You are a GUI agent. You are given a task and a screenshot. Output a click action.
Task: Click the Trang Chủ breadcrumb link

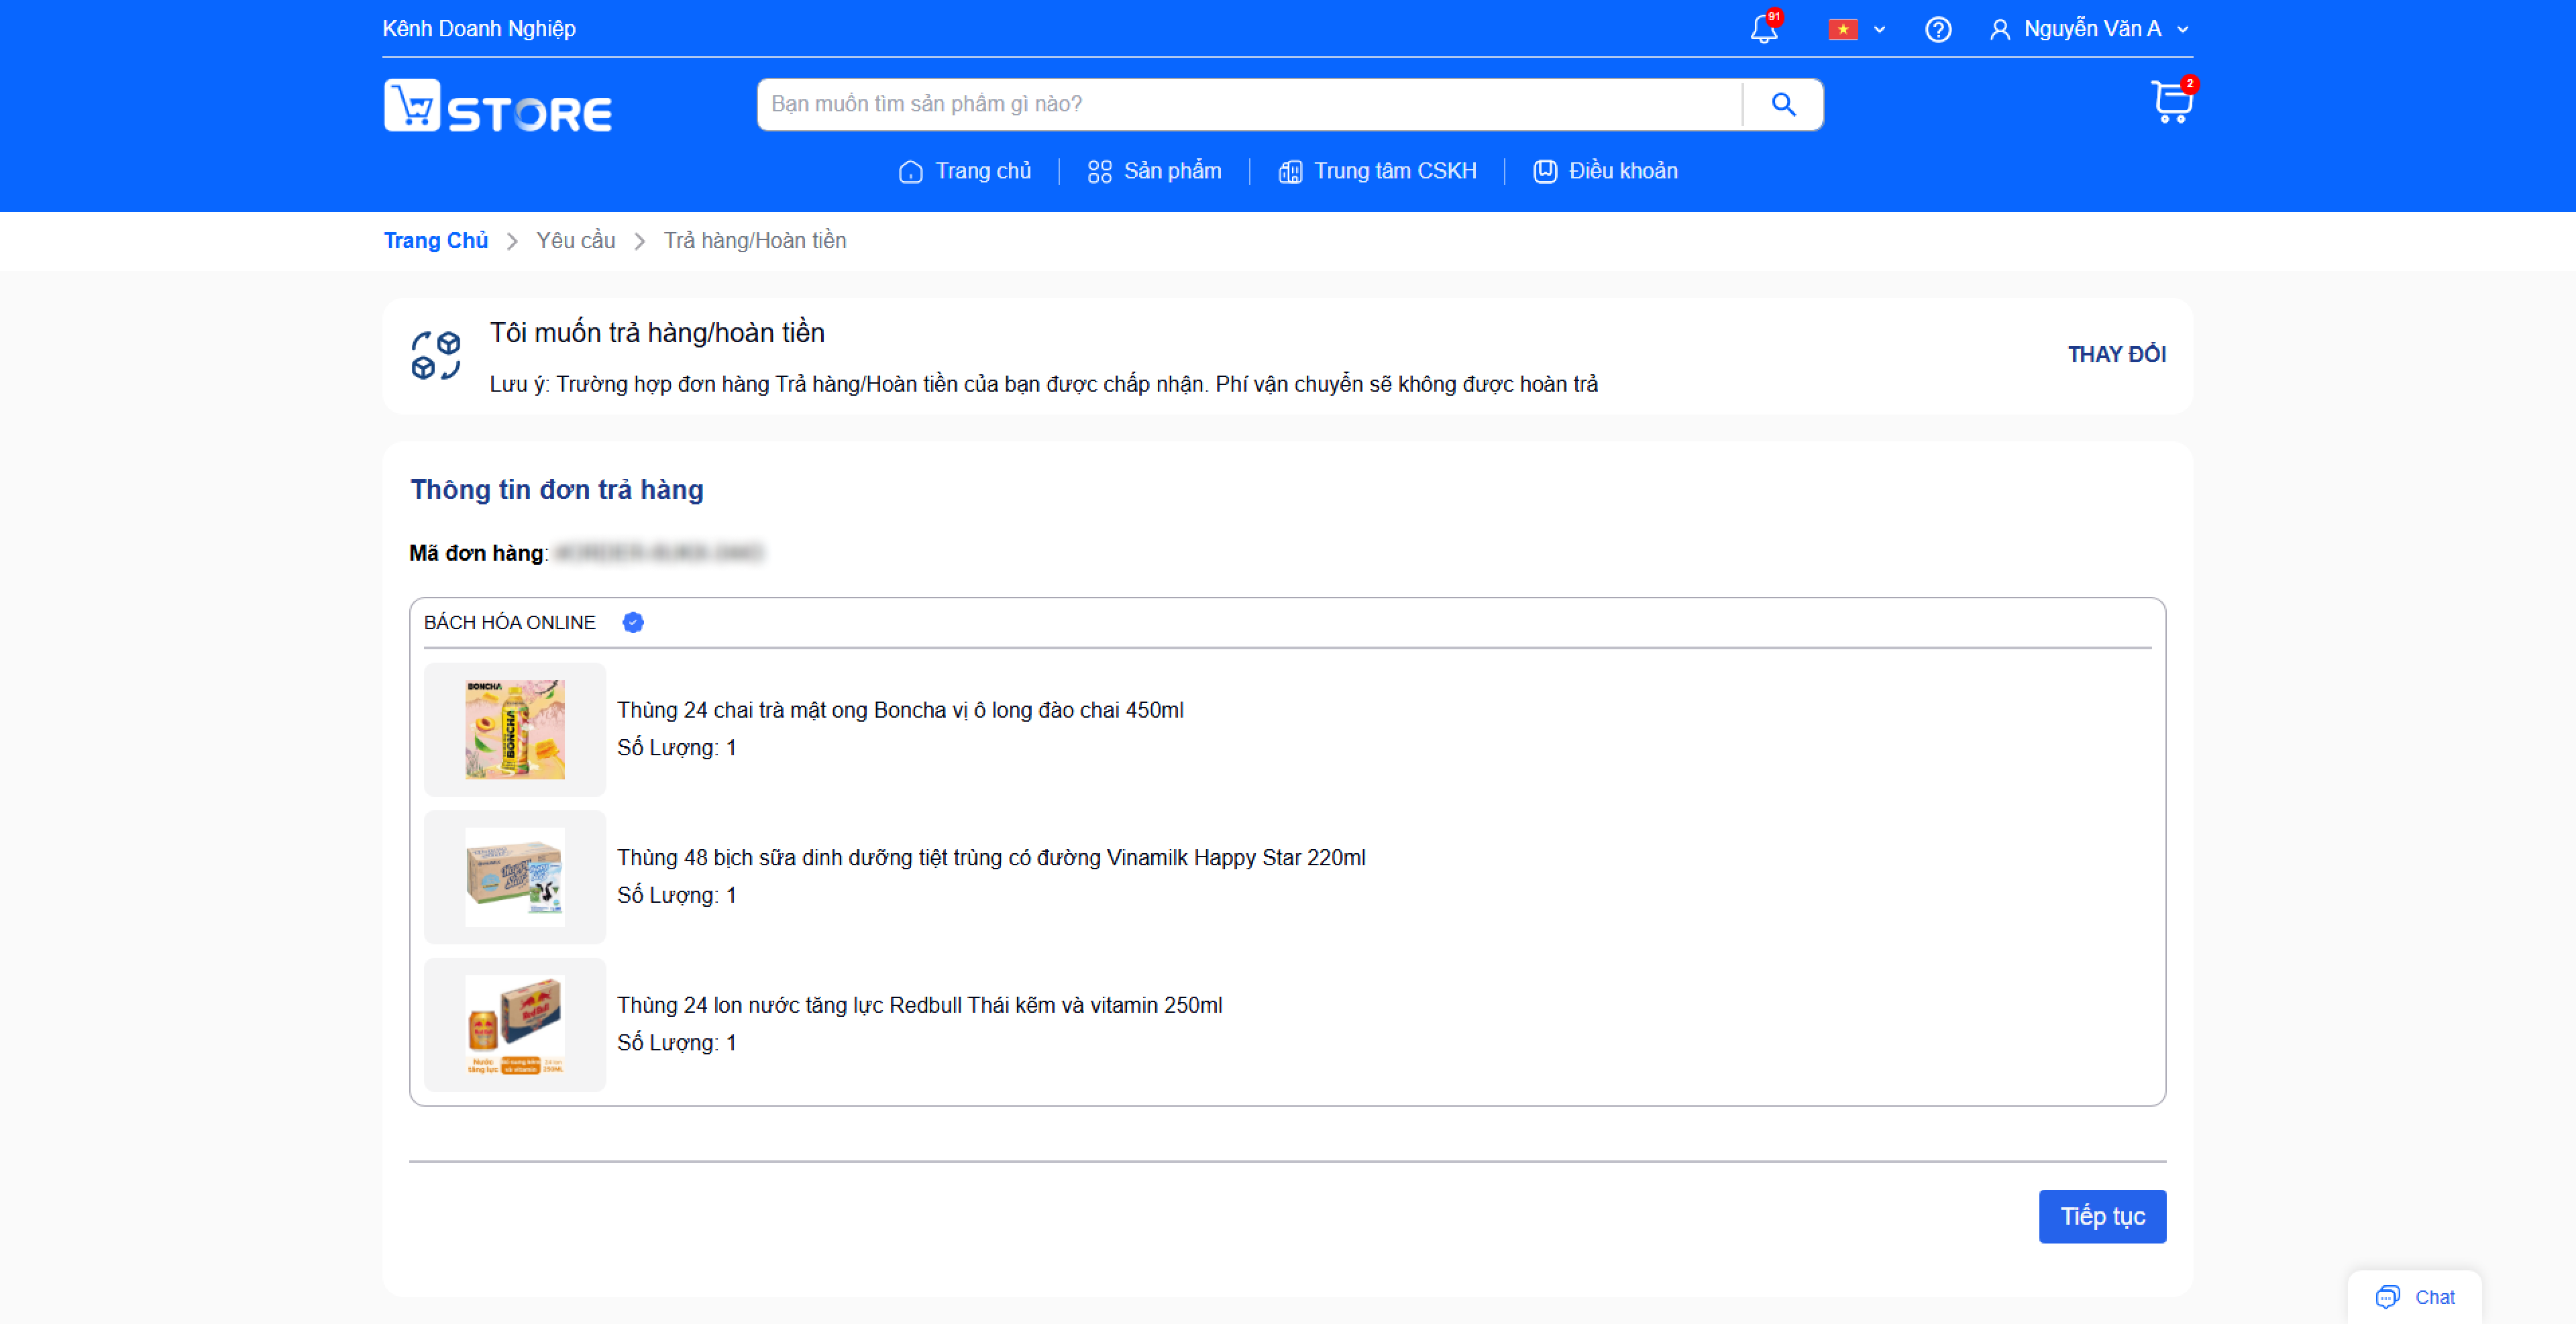(436, 241)
